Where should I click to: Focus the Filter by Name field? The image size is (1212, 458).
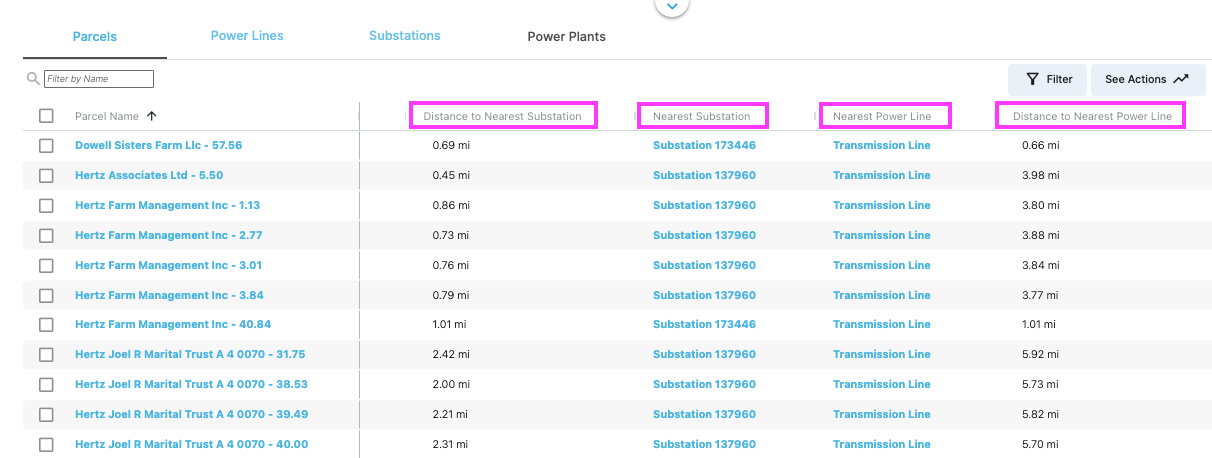click(x=99, y=78)
